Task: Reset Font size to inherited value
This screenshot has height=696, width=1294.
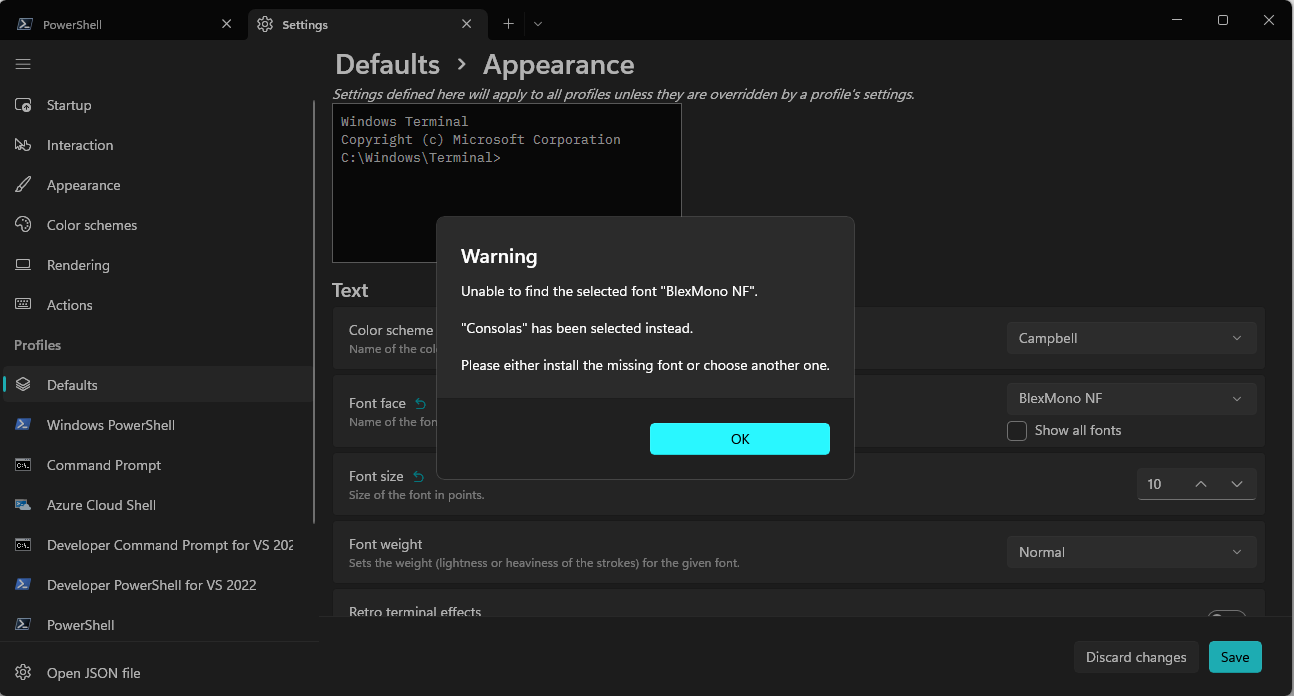Action: tap(418, 477)
